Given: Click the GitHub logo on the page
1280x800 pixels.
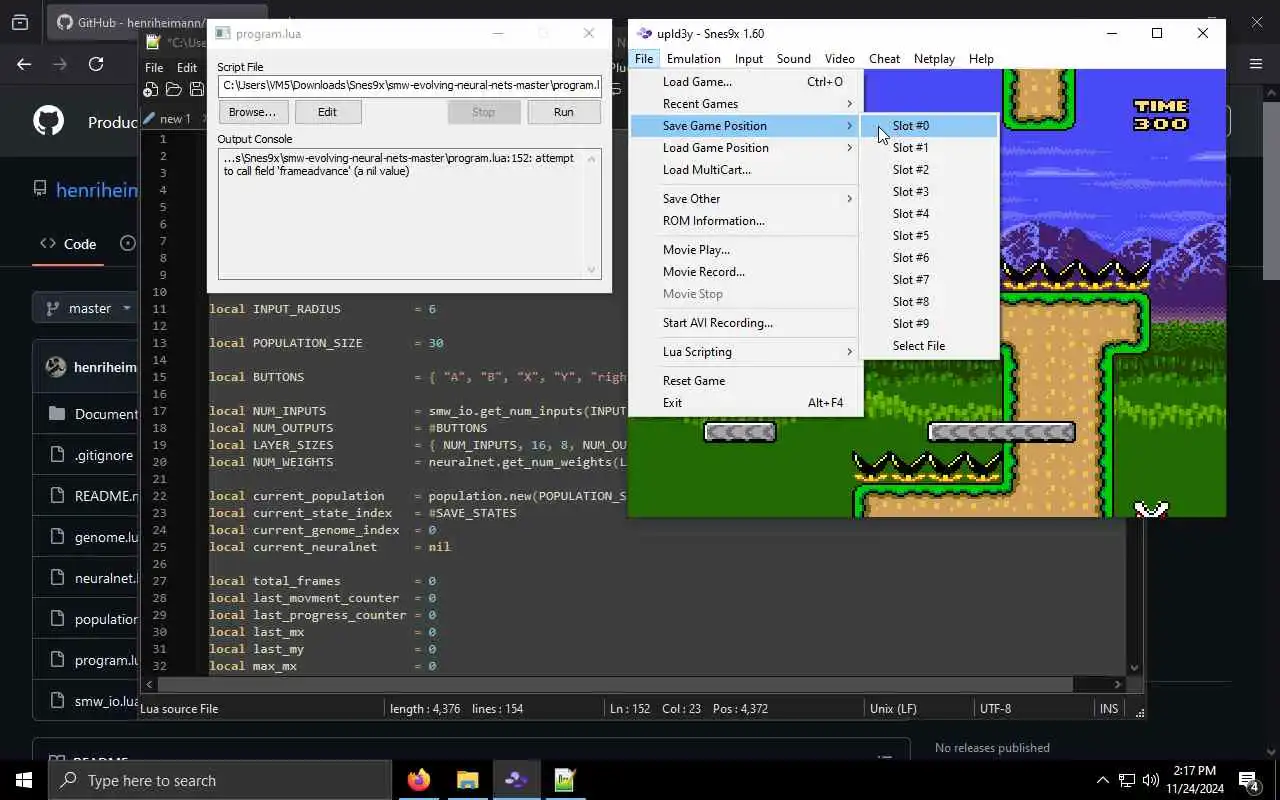Looking at the screenshot, I should click(48, 122).
